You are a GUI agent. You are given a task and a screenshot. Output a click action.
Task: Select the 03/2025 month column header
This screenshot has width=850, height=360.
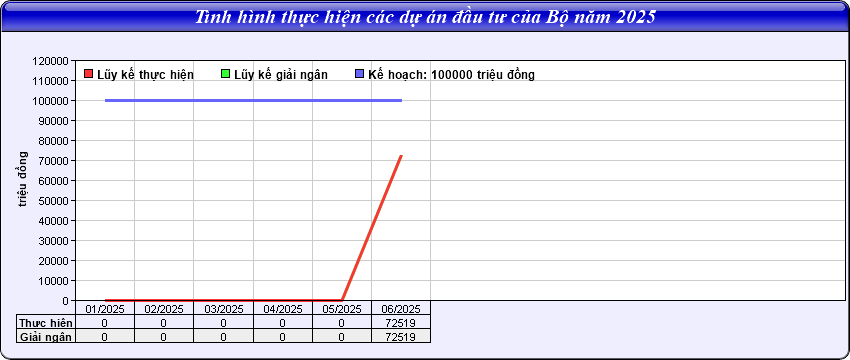(x=223, y=309)
